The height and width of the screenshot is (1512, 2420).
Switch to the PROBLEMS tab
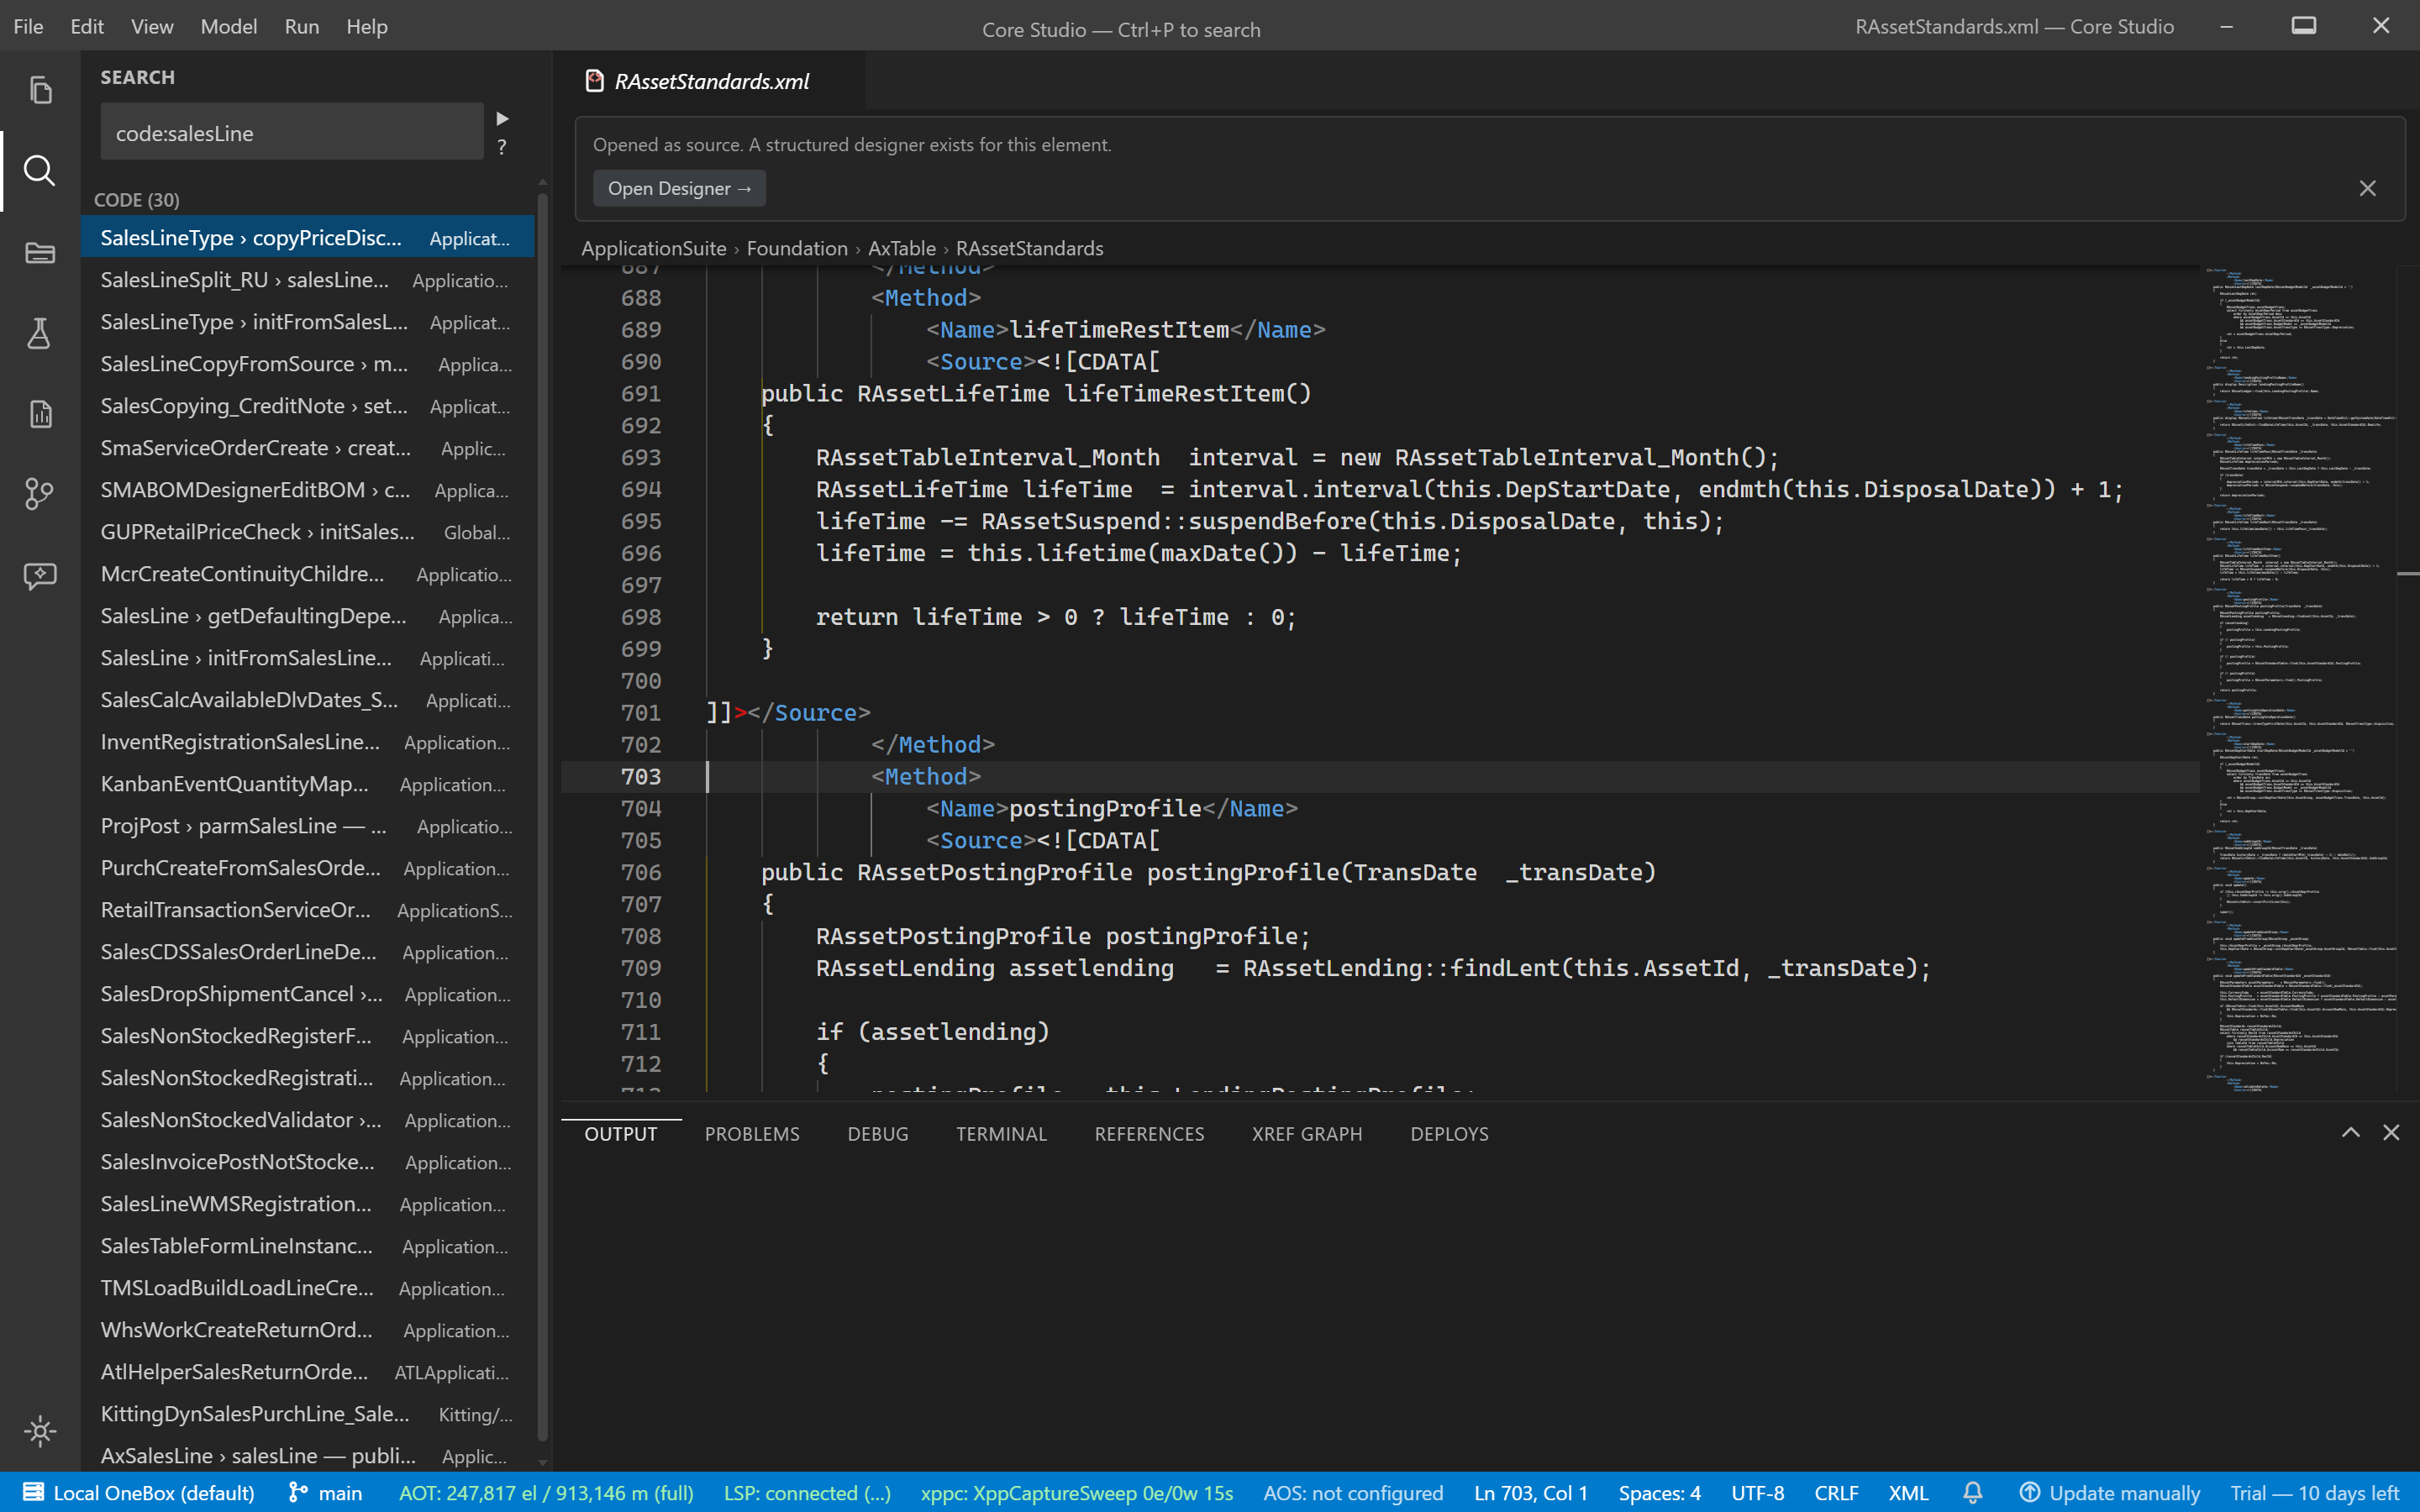[752, 1133]
